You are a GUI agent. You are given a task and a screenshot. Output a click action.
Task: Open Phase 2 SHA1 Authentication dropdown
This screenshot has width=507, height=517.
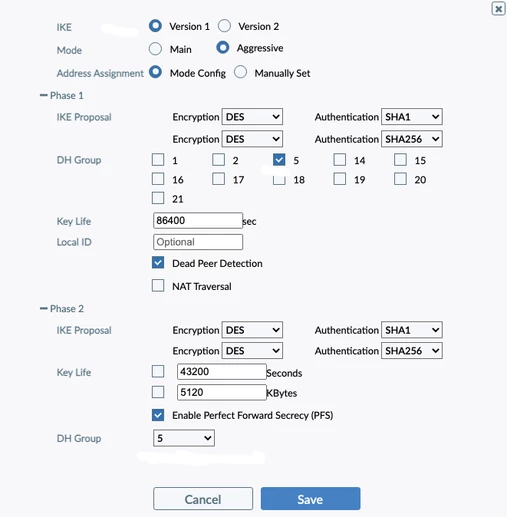(x=412, y=330)
